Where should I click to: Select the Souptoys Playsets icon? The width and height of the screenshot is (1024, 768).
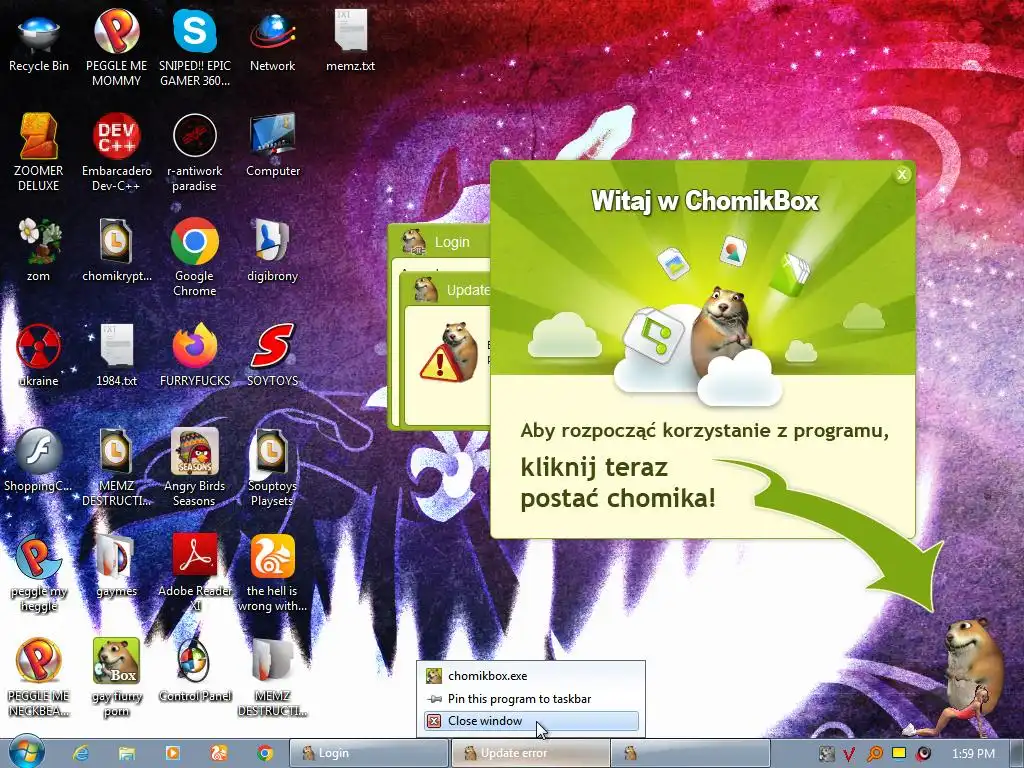point(272,468)
